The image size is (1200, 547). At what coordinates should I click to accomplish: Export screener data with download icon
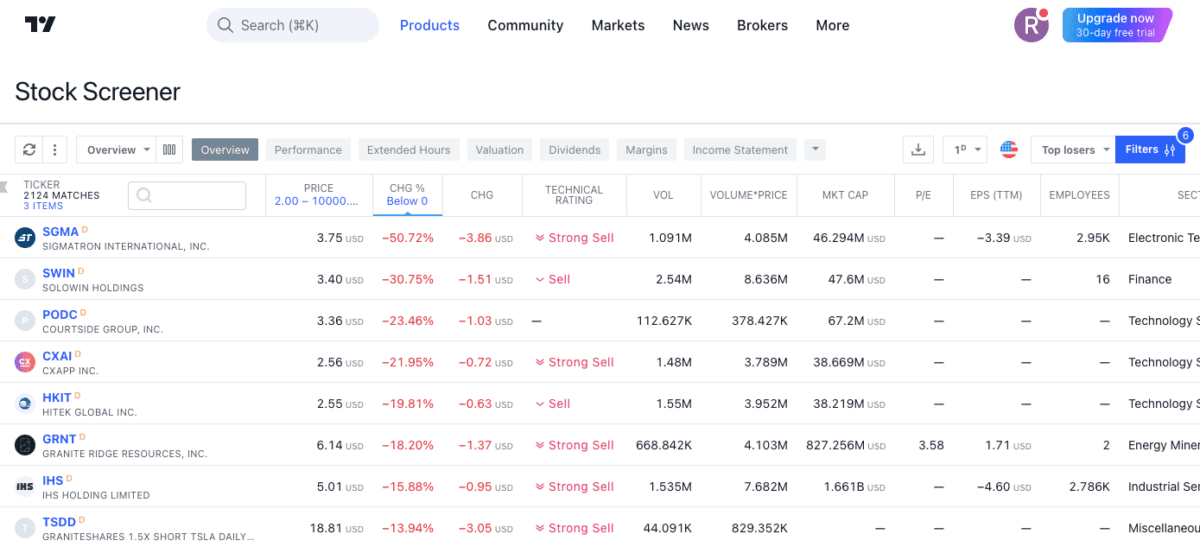point(918,150)
